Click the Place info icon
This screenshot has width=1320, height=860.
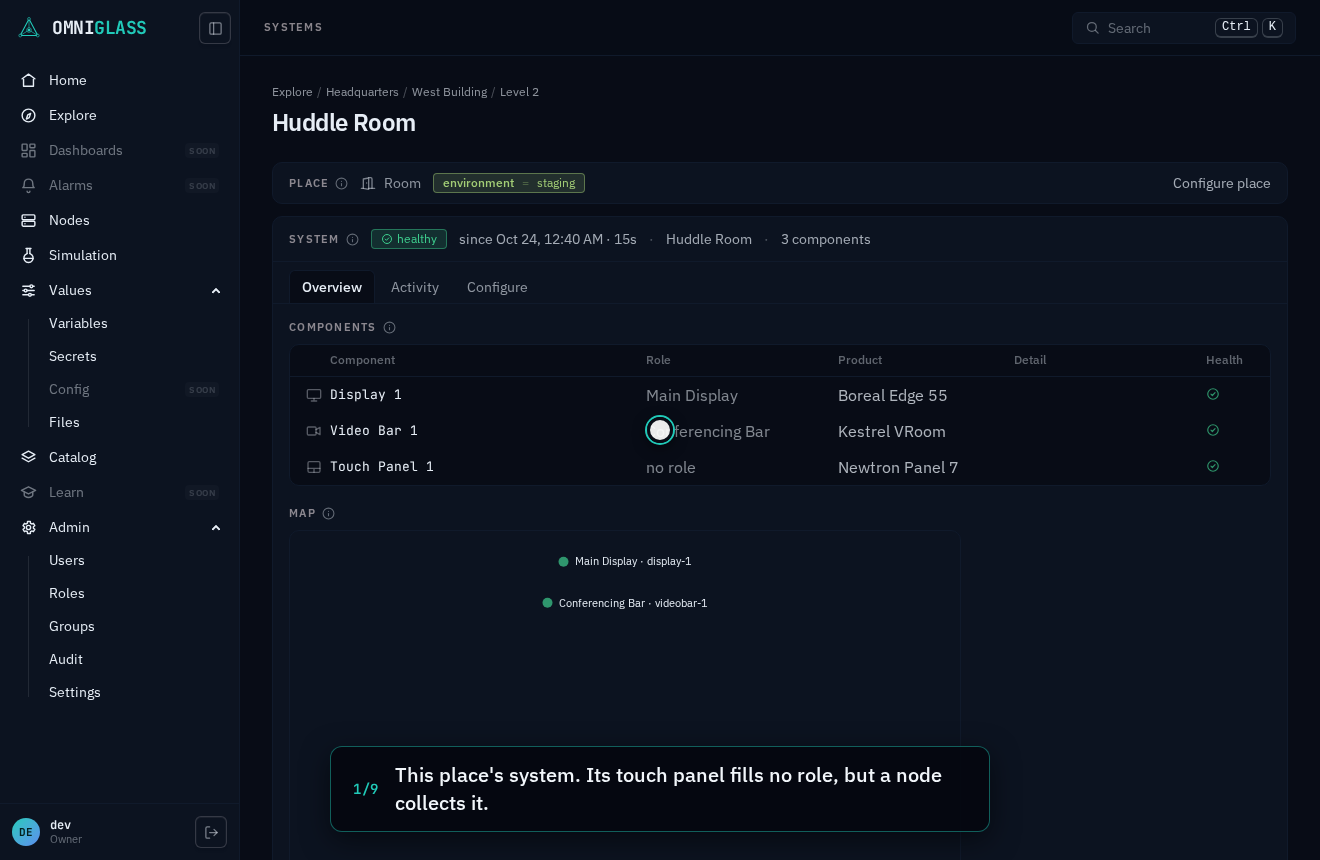(x=341, y=183)
